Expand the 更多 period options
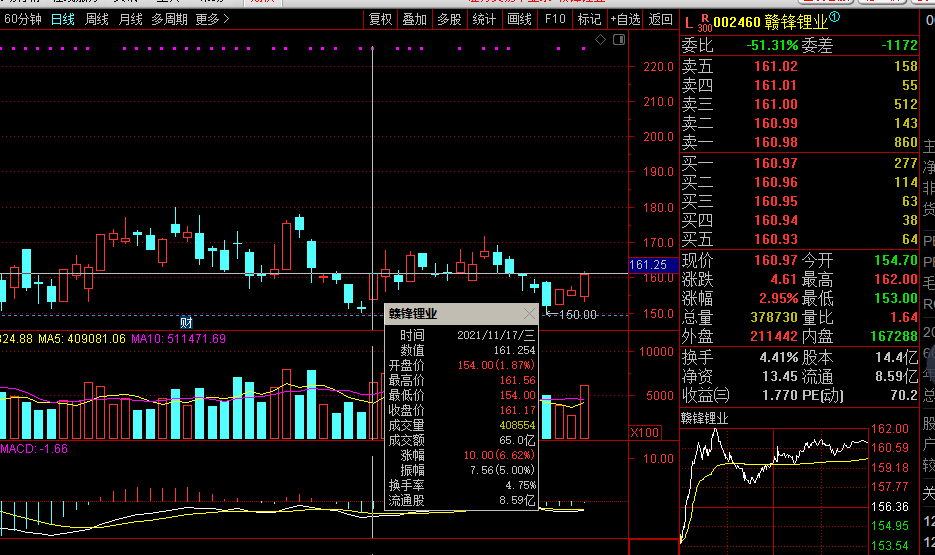Viewport: 935px width, 555px height. pyautogui.click(x=212, y=20)
